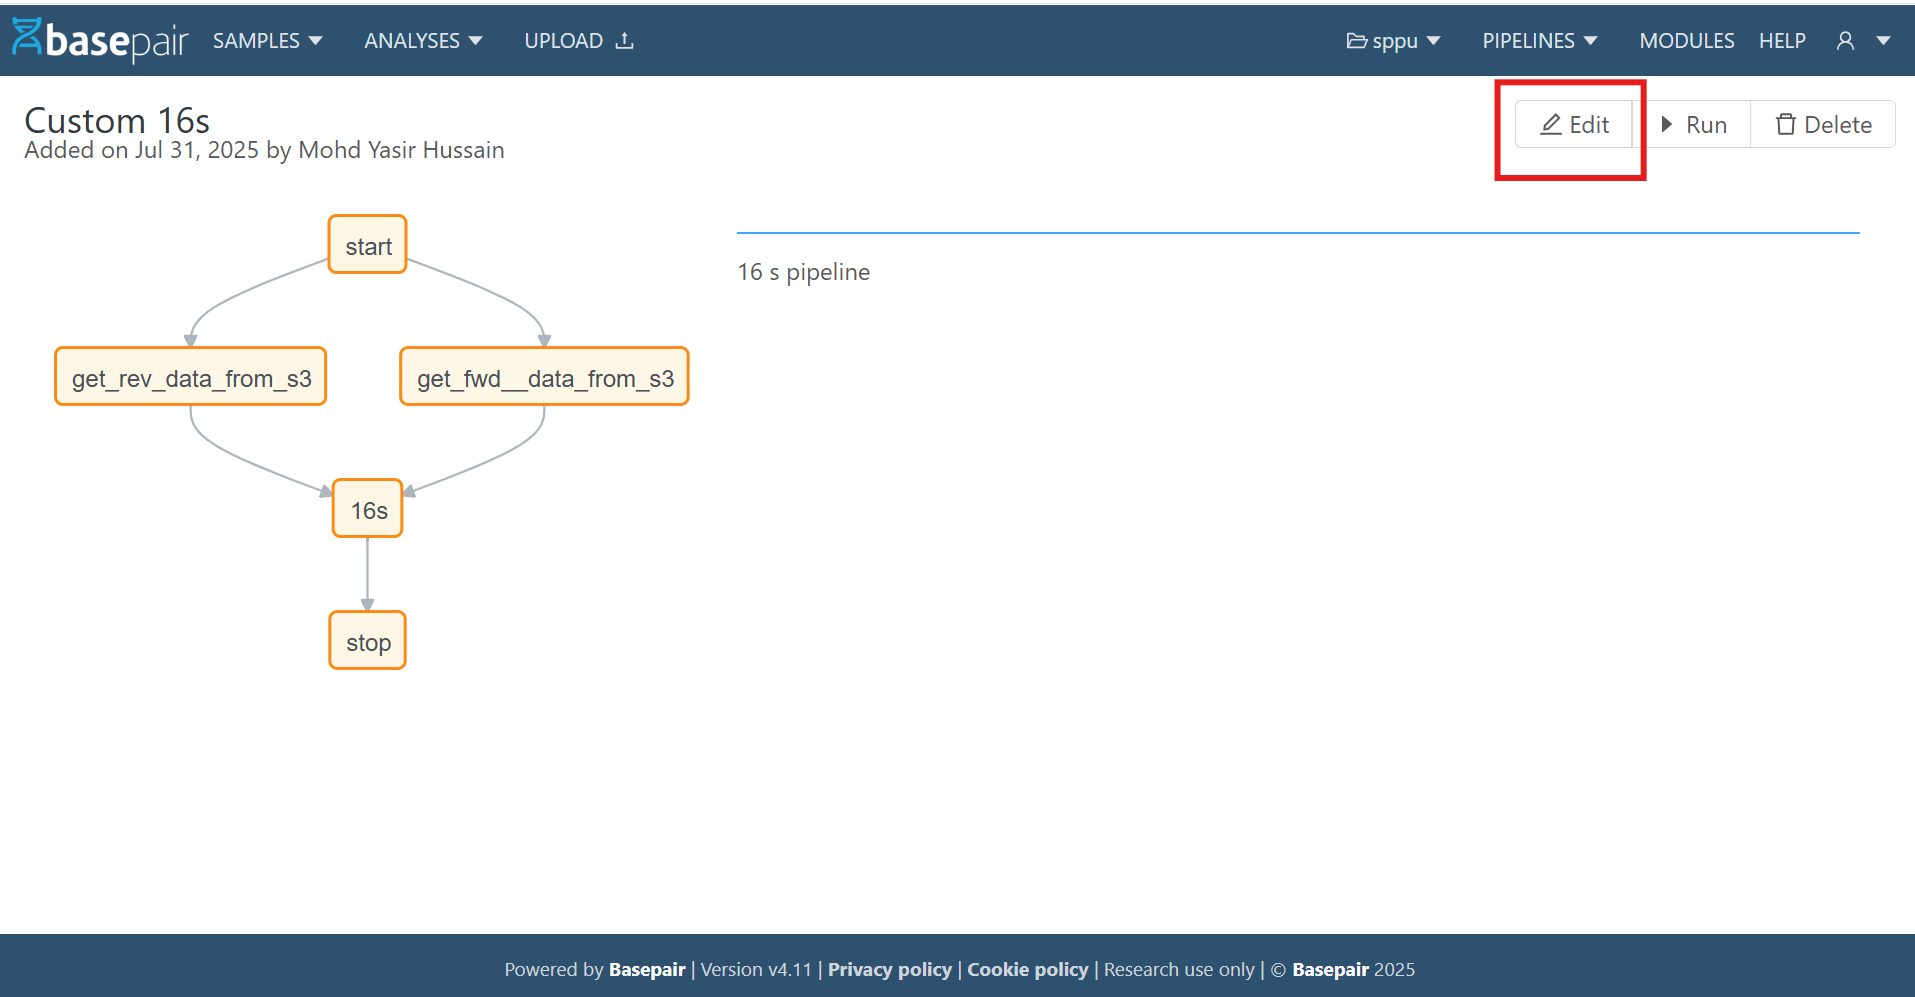The image size is (1915, 997).
Task: Expand the chevron beside the account icon
Action: [x=1884, y=40]
